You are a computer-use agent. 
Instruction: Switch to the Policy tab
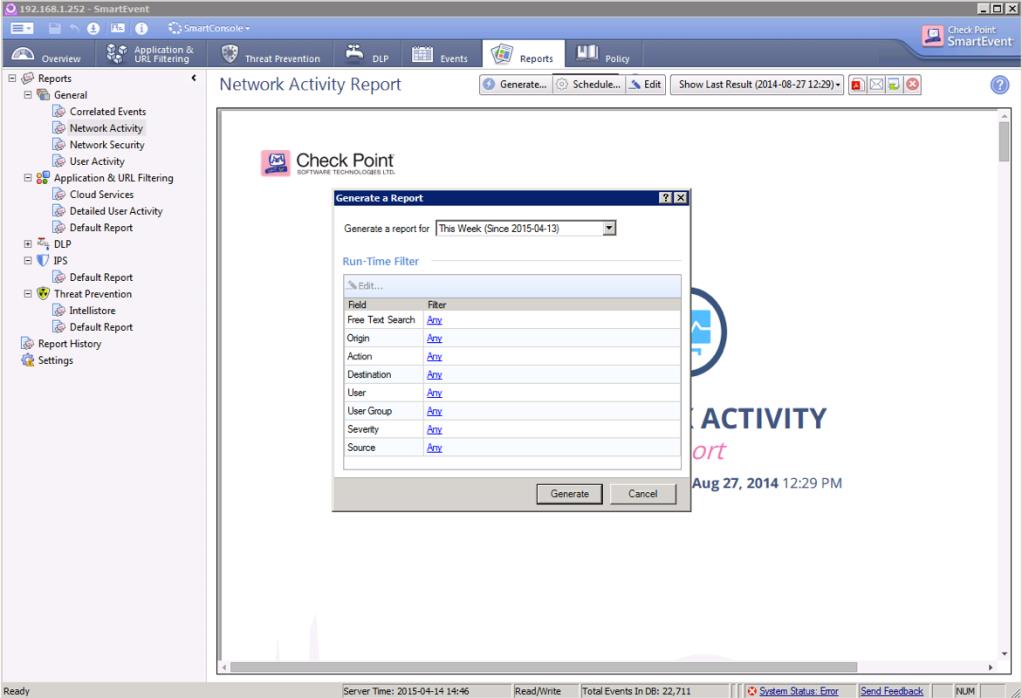pyautogui.click(x=602, y=54)
